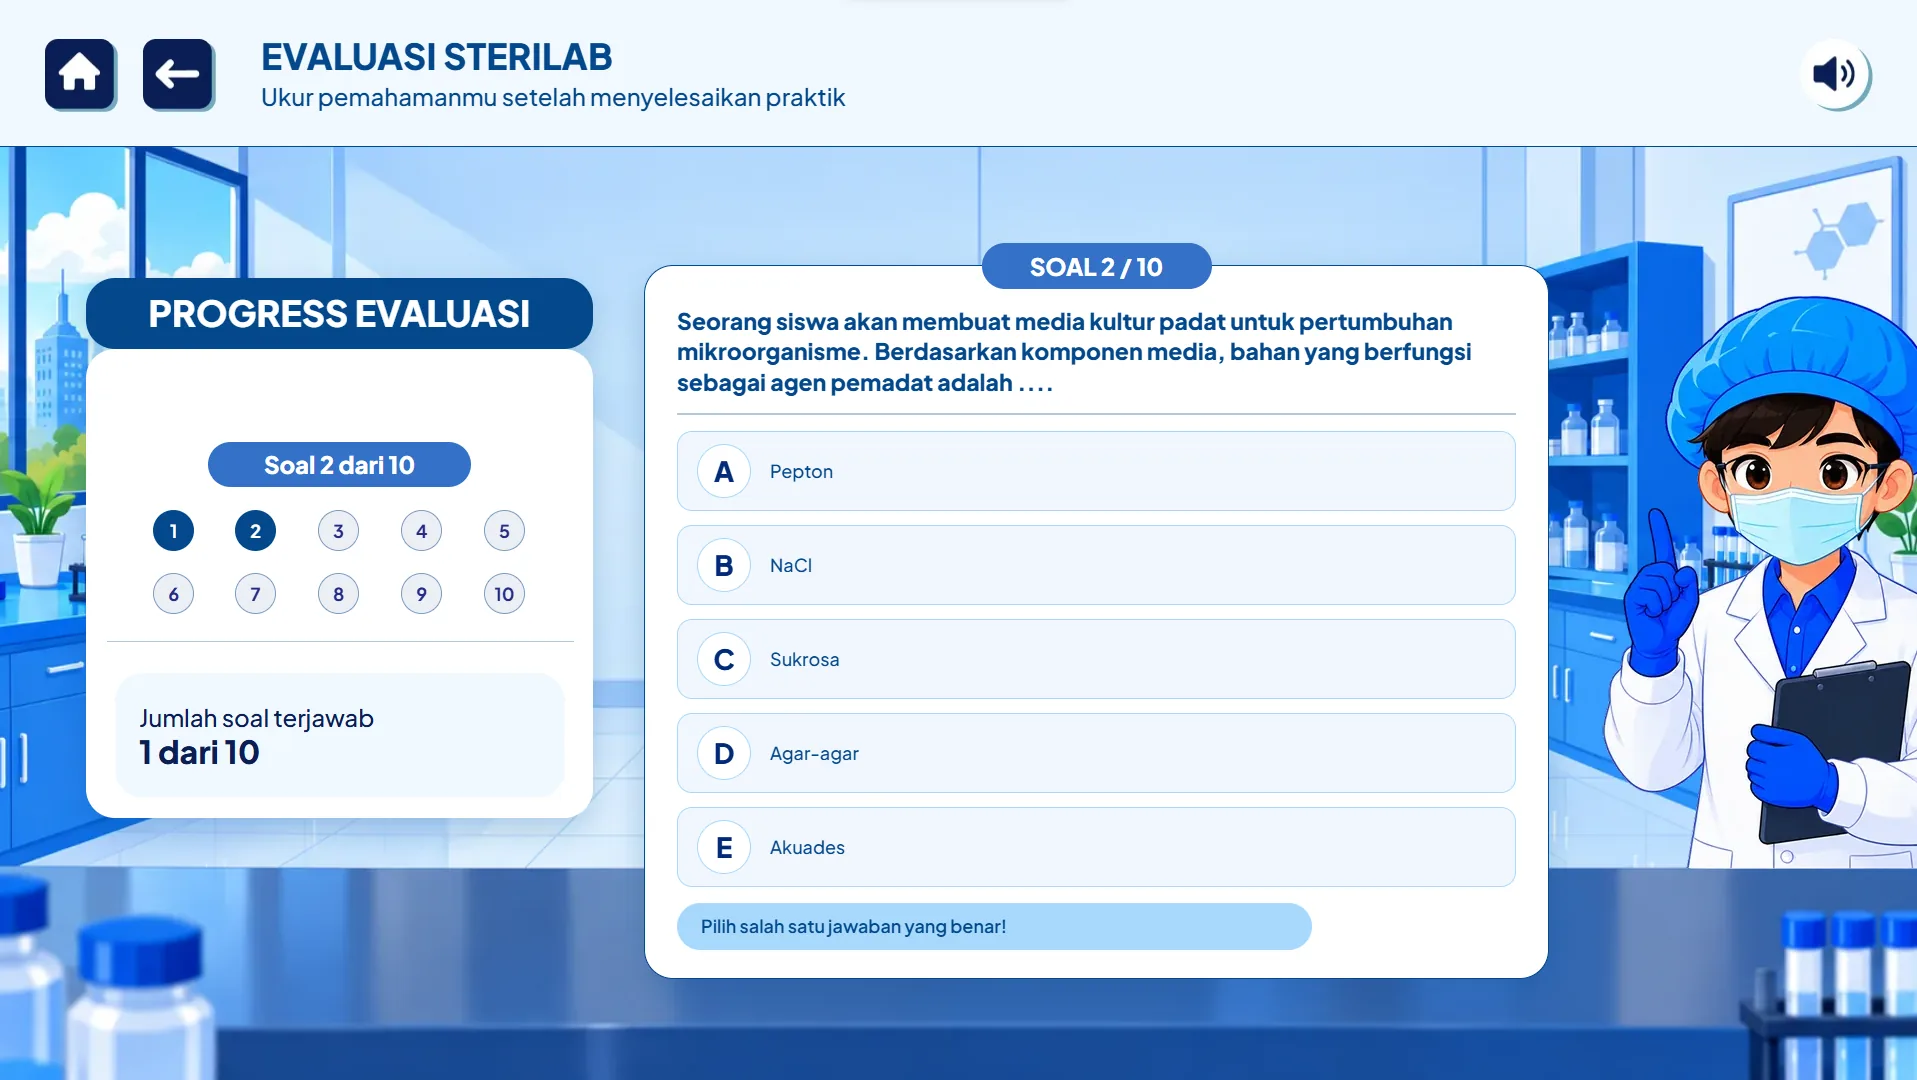Screen dimensions: 1917x1080
Task: Click the 'Soal 2 dari 10' pill
Action: (339, 465)
